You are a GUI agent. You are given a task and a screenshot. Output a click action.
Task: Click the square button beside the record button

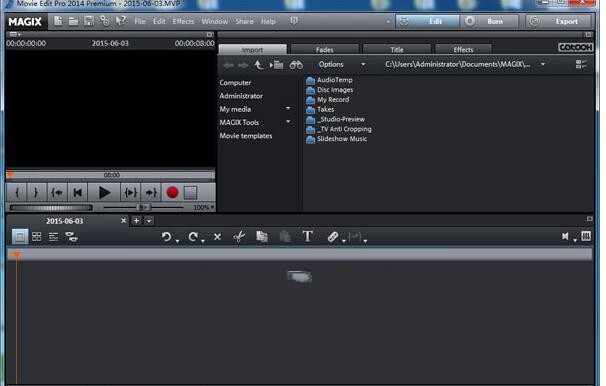[x=190, y=192]
